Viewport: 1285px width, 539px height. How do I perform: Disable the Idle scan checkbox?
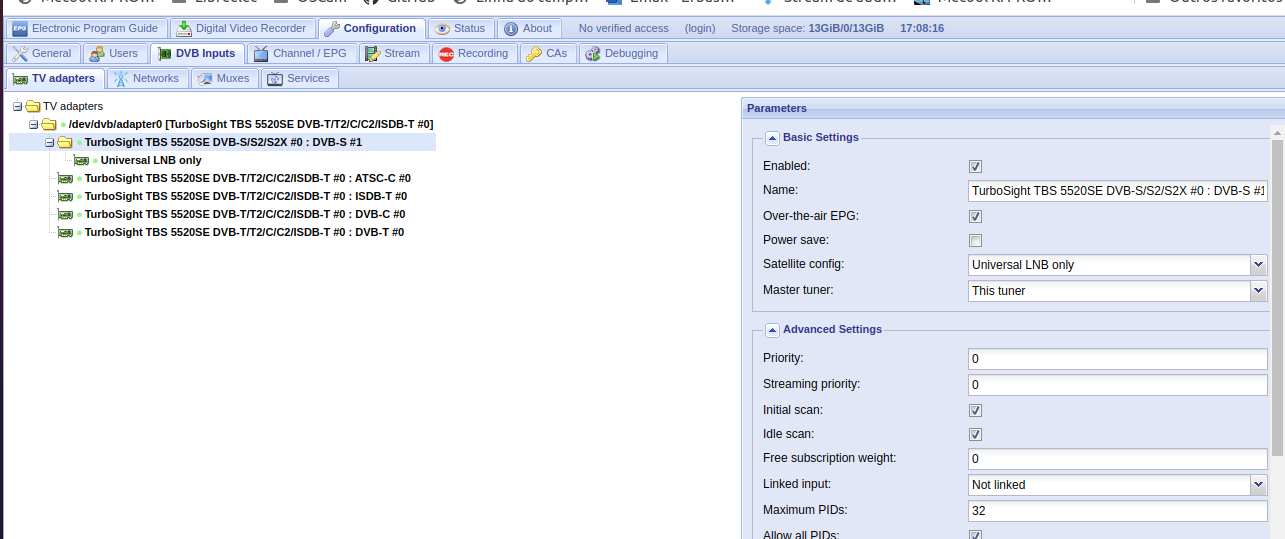click(x=975, y=434)
